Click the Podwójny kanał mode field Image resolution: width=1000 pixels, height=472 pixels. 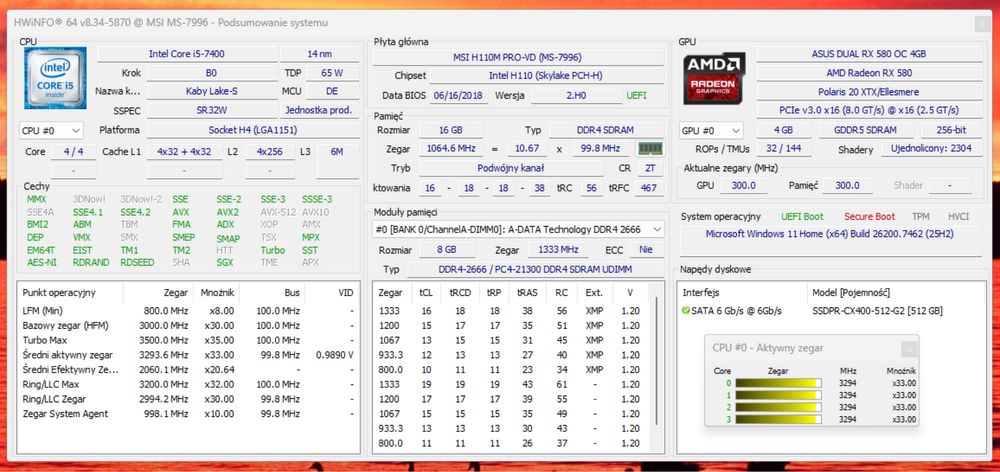[511, 168]
